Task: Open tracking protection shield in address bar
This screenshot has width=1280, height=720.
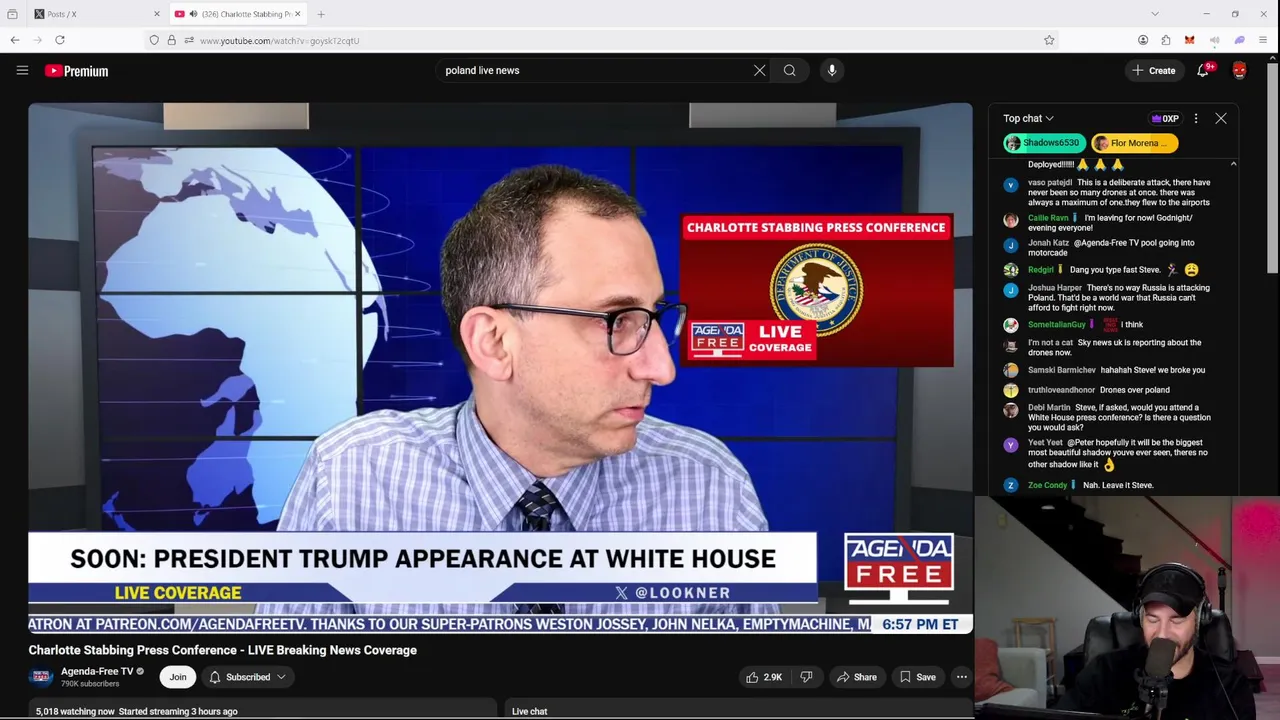Action: click(x=154, y=40)
